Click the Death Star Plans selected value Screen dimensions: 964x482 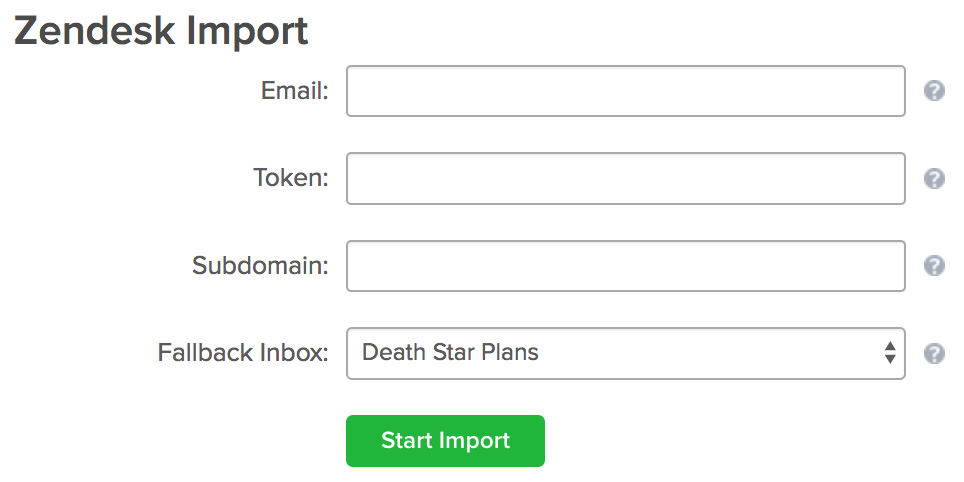(x=450, y=352)
